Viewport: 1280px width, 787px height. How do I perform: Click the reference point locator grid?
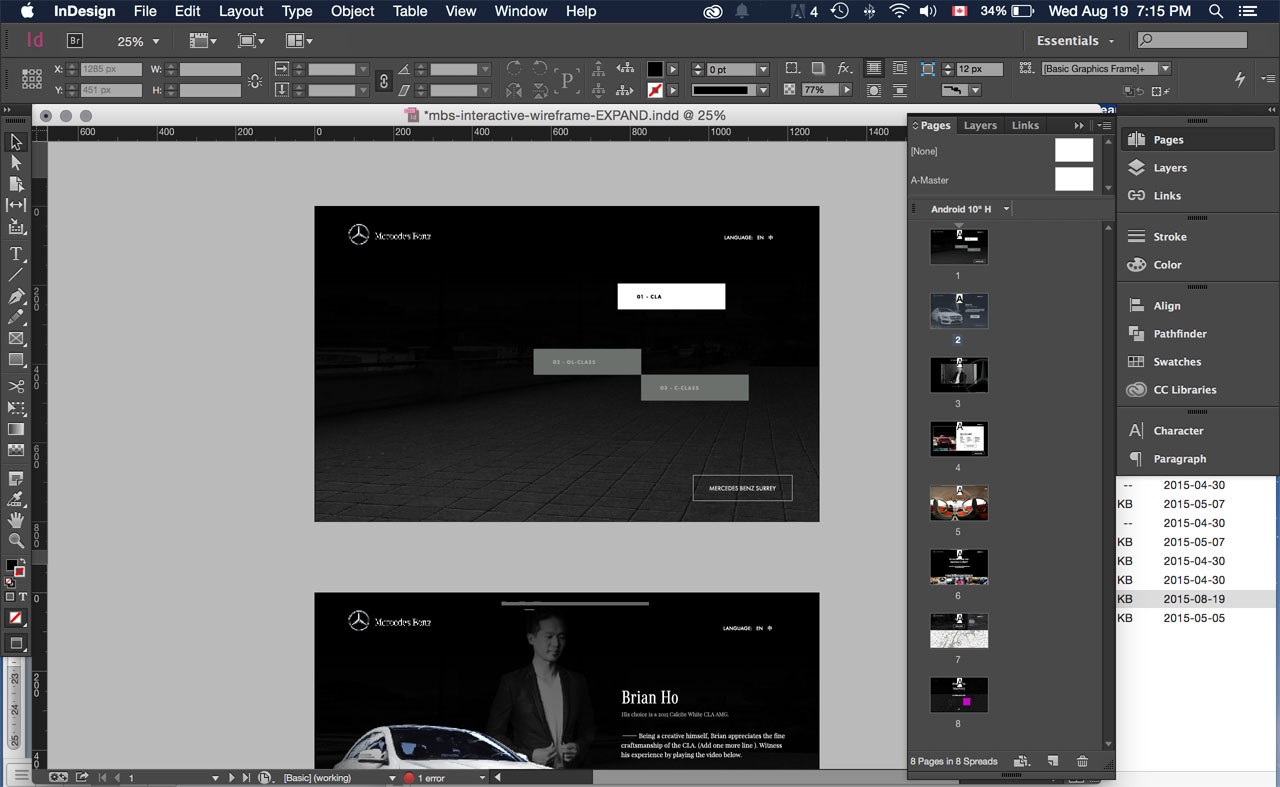click(x=32, y=78)
